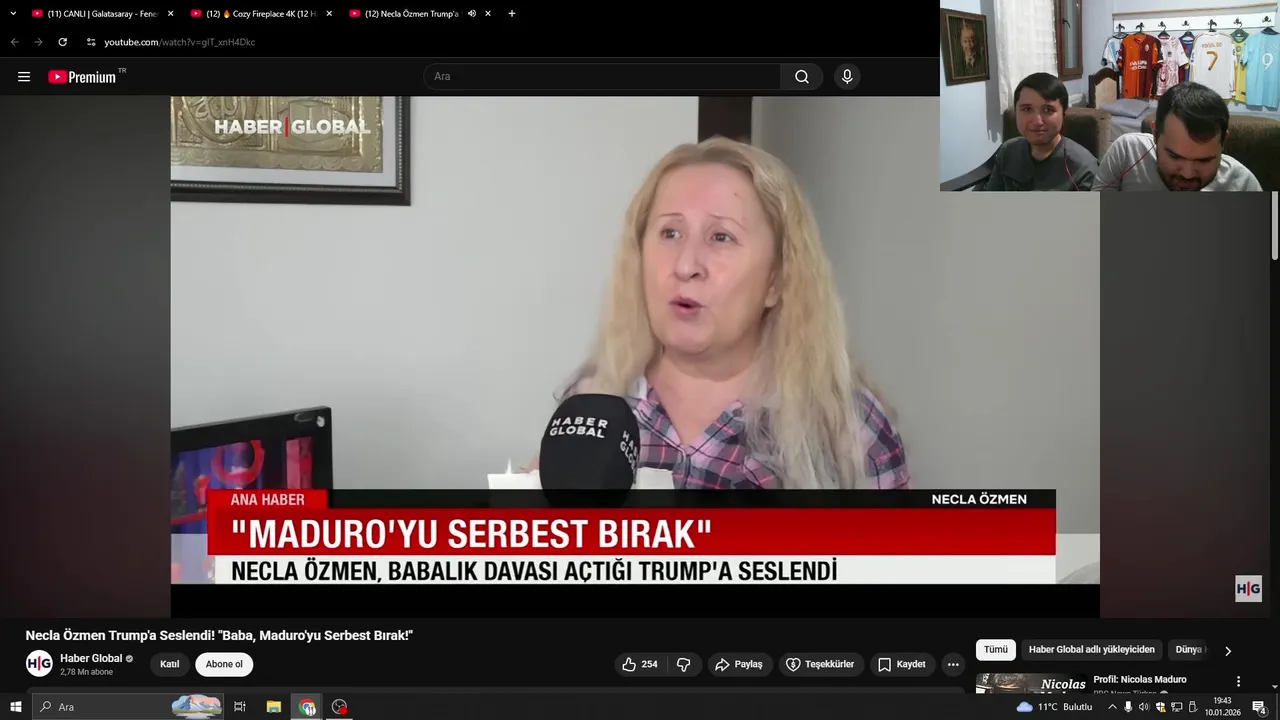Open the Haber Global channel avatar
Image resolution: width=1280 pixels, height=720 pixels.
click(39, 663)
